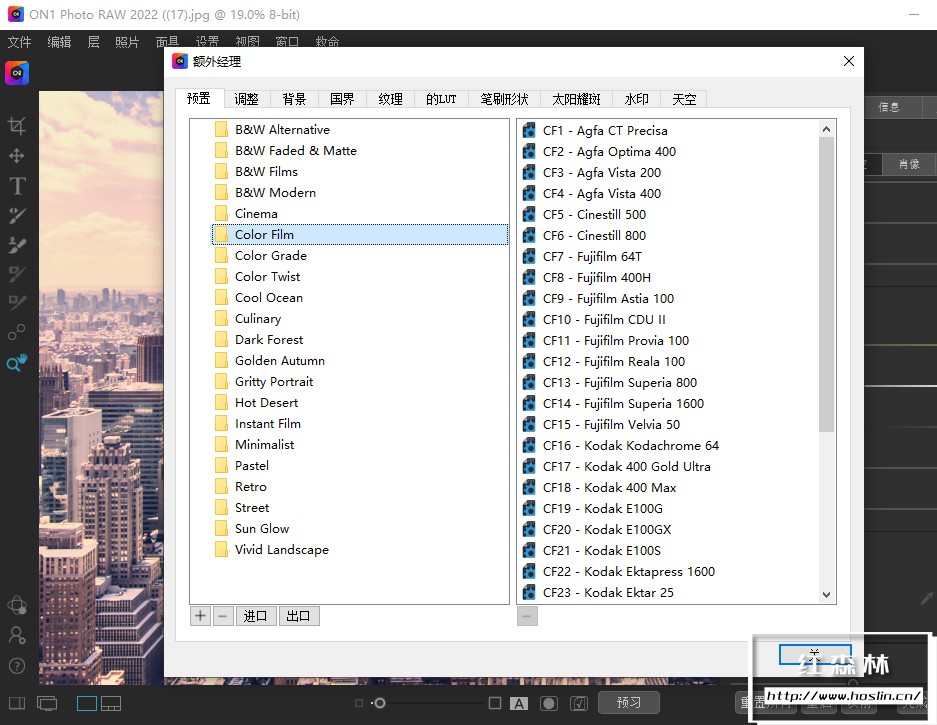Click the 进口 import button
The height and width of the screenshot is (725, 937).
point(256,616)
